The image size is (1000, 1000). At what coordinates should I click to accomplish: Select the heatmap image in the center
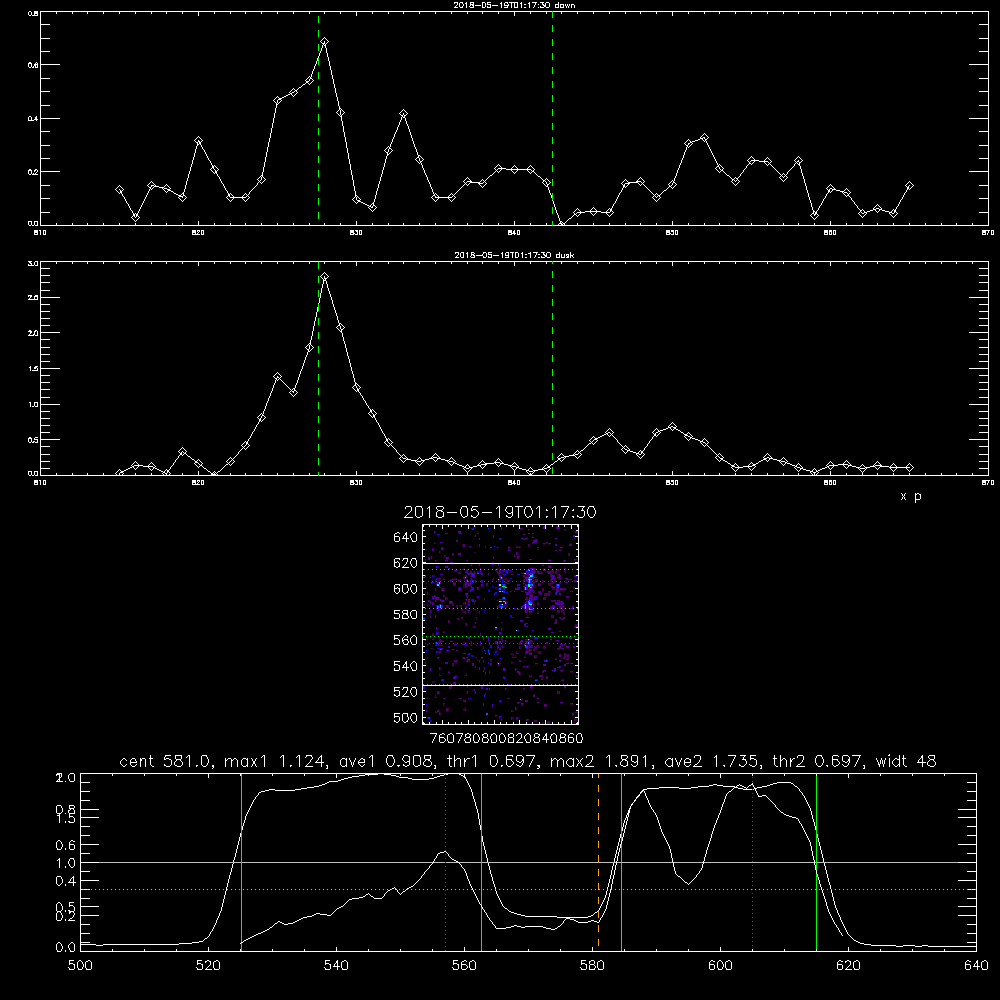pyautogui.click(x=500, y=624)
